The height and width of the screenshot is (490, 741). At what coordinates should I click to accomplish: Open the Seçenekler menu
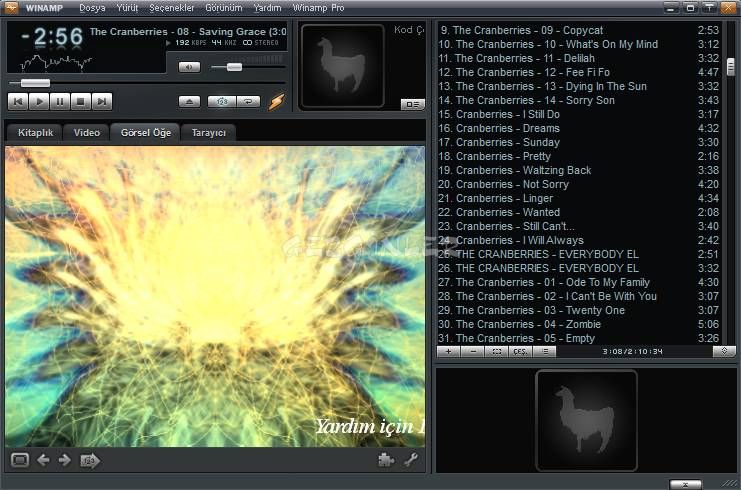pos(172,8)
